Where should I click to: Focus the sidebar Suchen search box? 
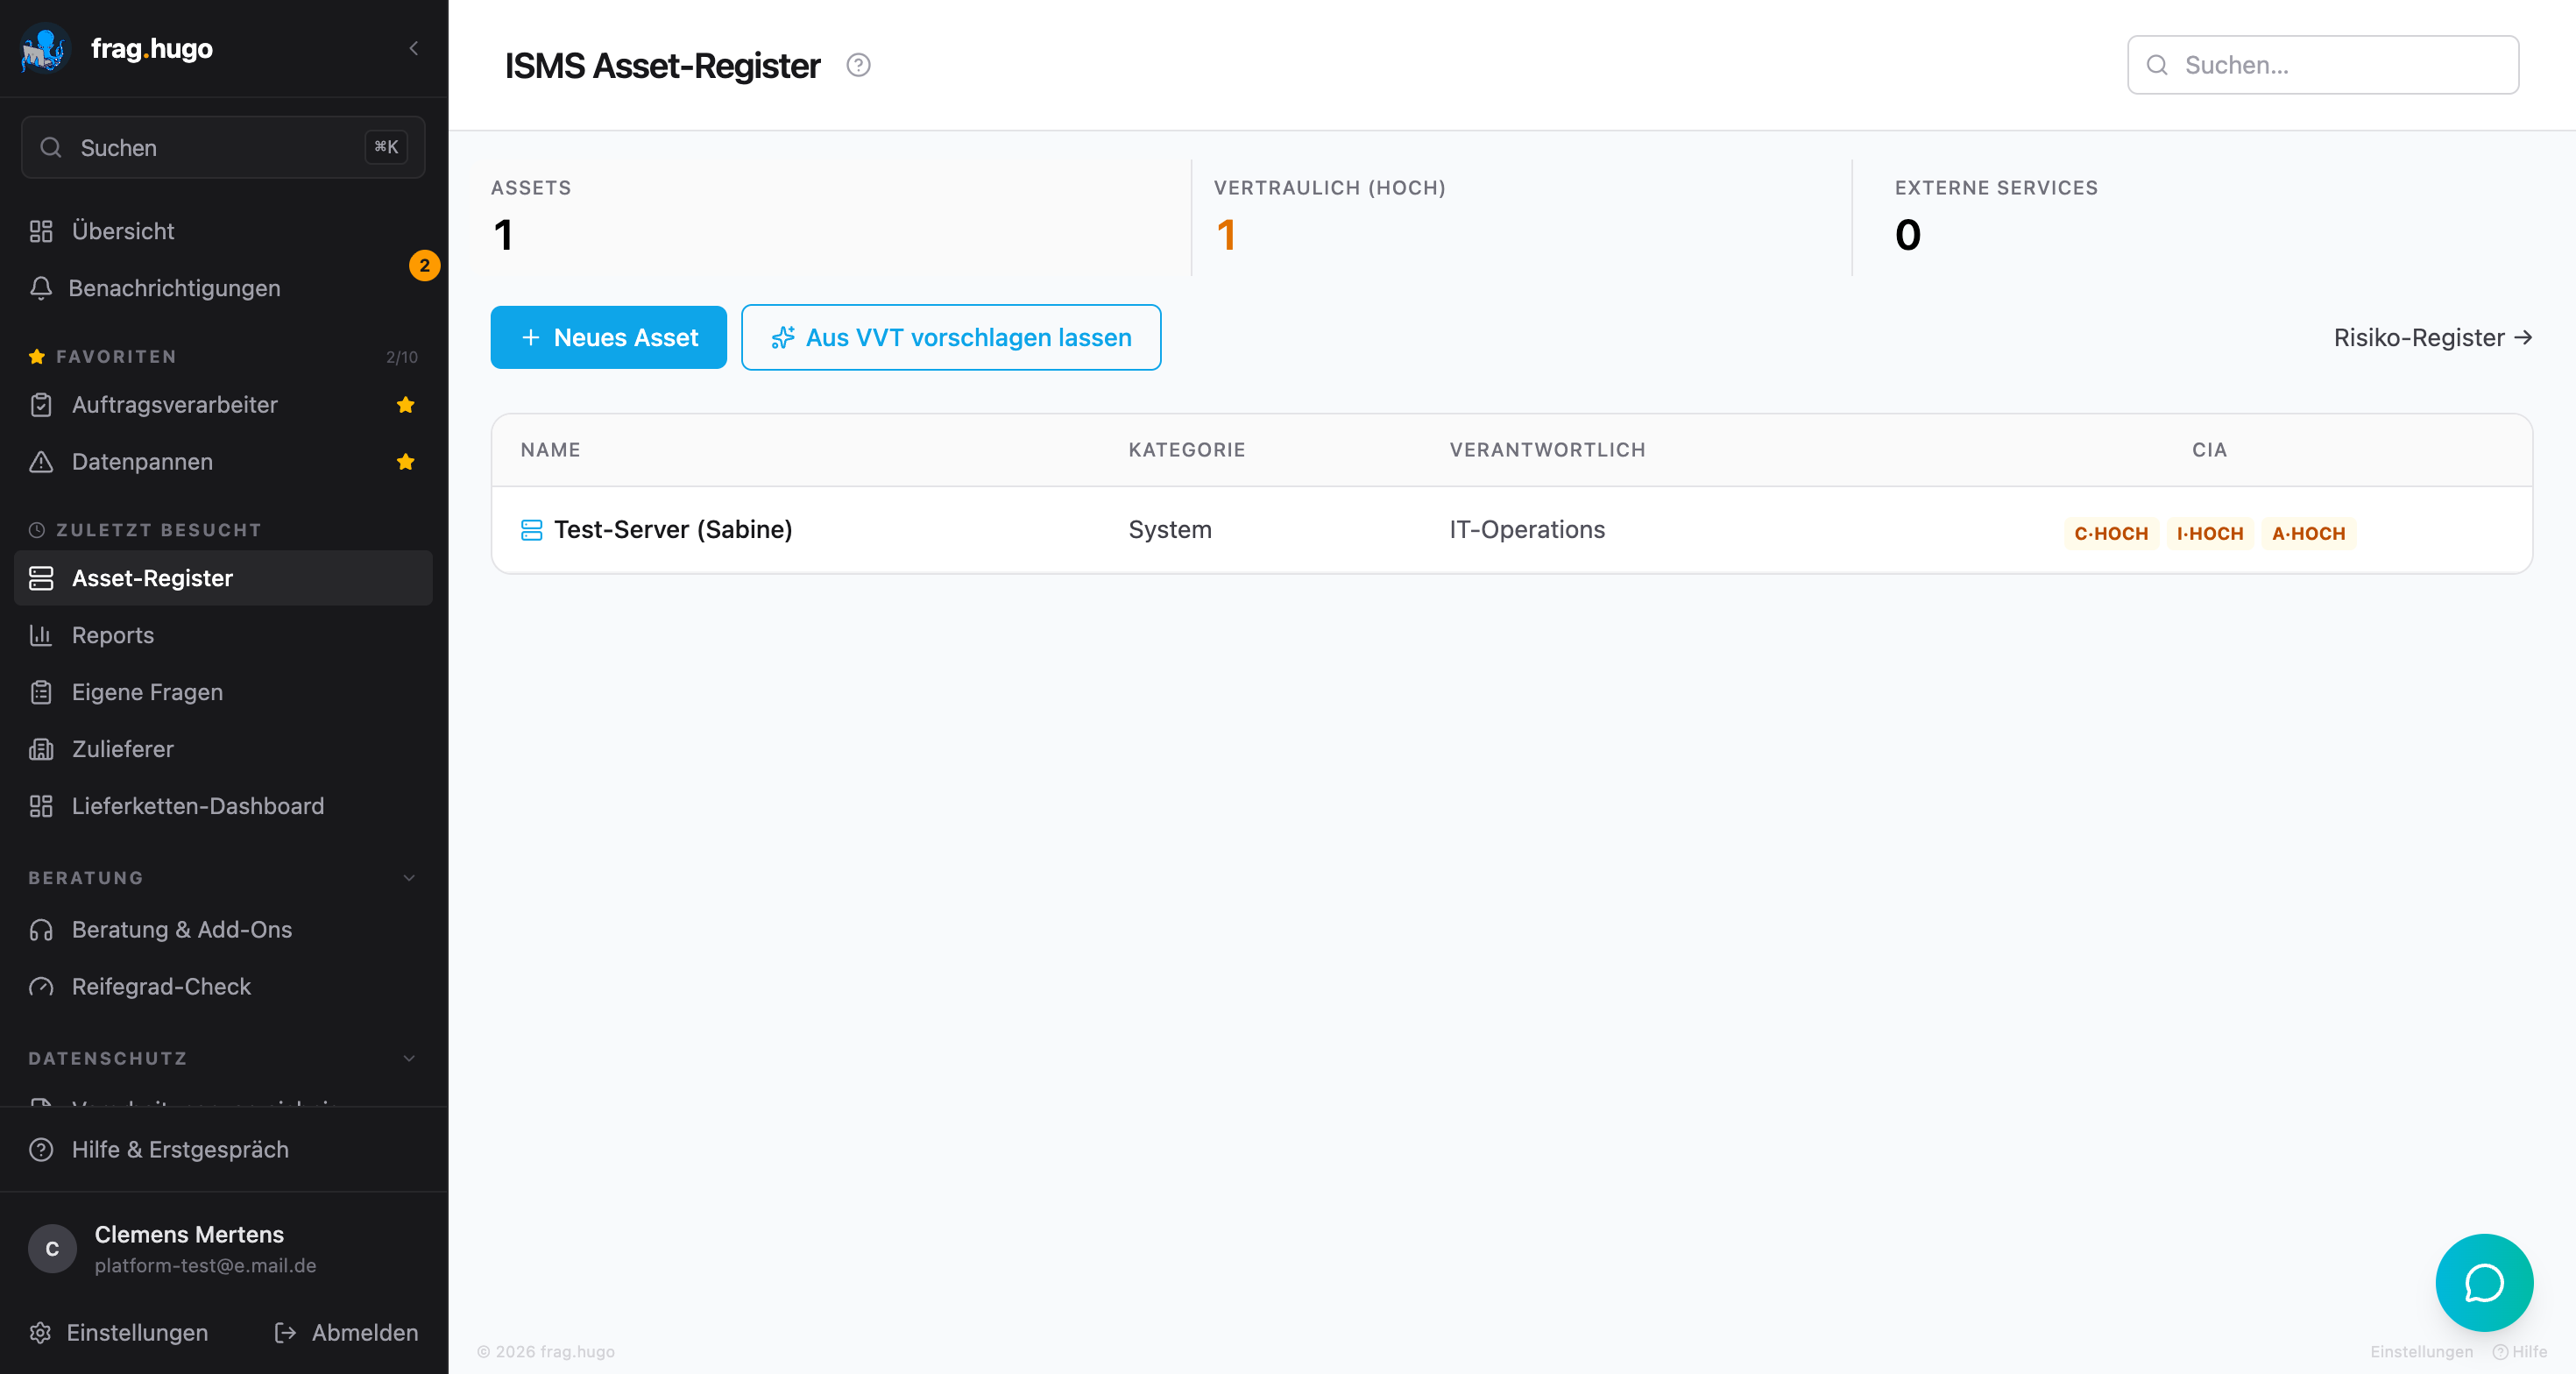click(x=223, y=148)
